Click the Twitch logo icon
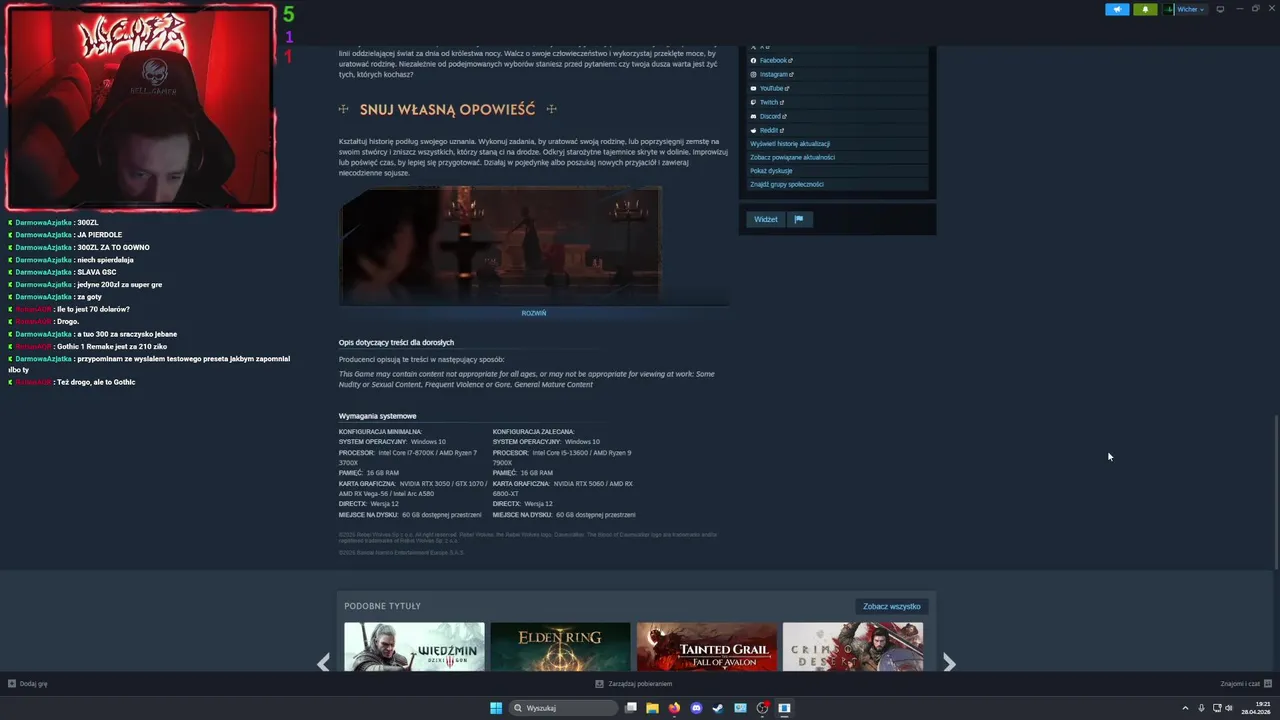This screenshot has height=720, width=1280. click(x=753, y=103)
